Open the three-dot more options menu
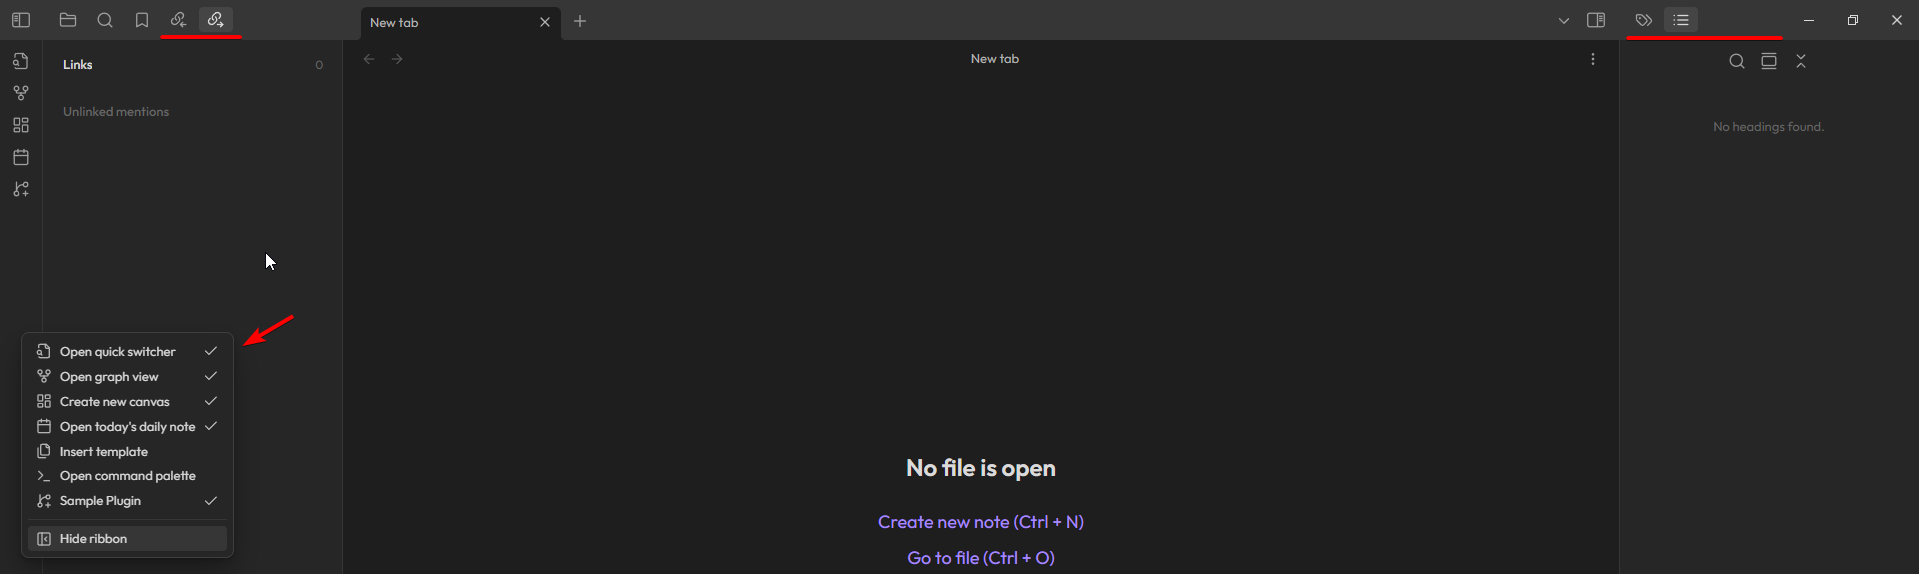 point(1593,59)
